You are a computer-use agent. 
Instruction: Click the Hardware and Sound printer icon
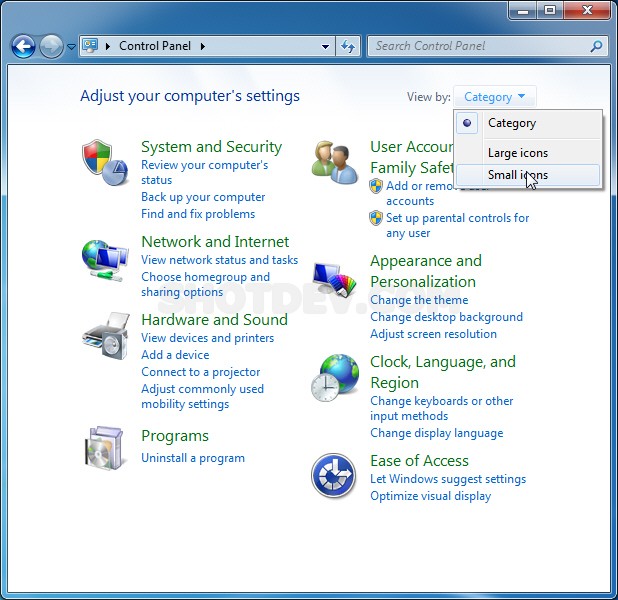pos(105,336)
